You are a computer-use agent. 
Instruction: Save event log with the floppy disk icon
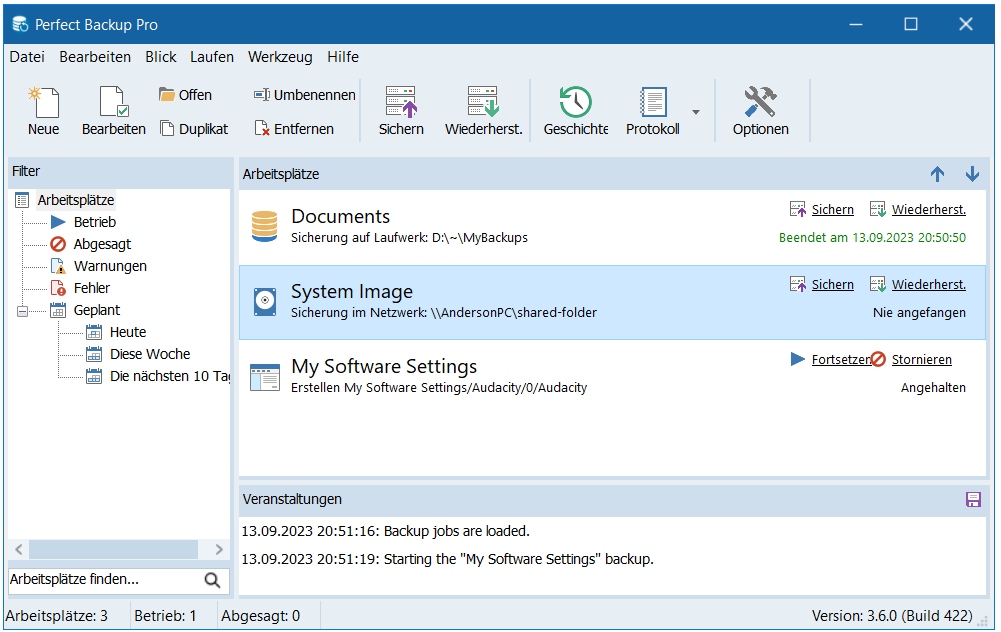tap(973, 499)
